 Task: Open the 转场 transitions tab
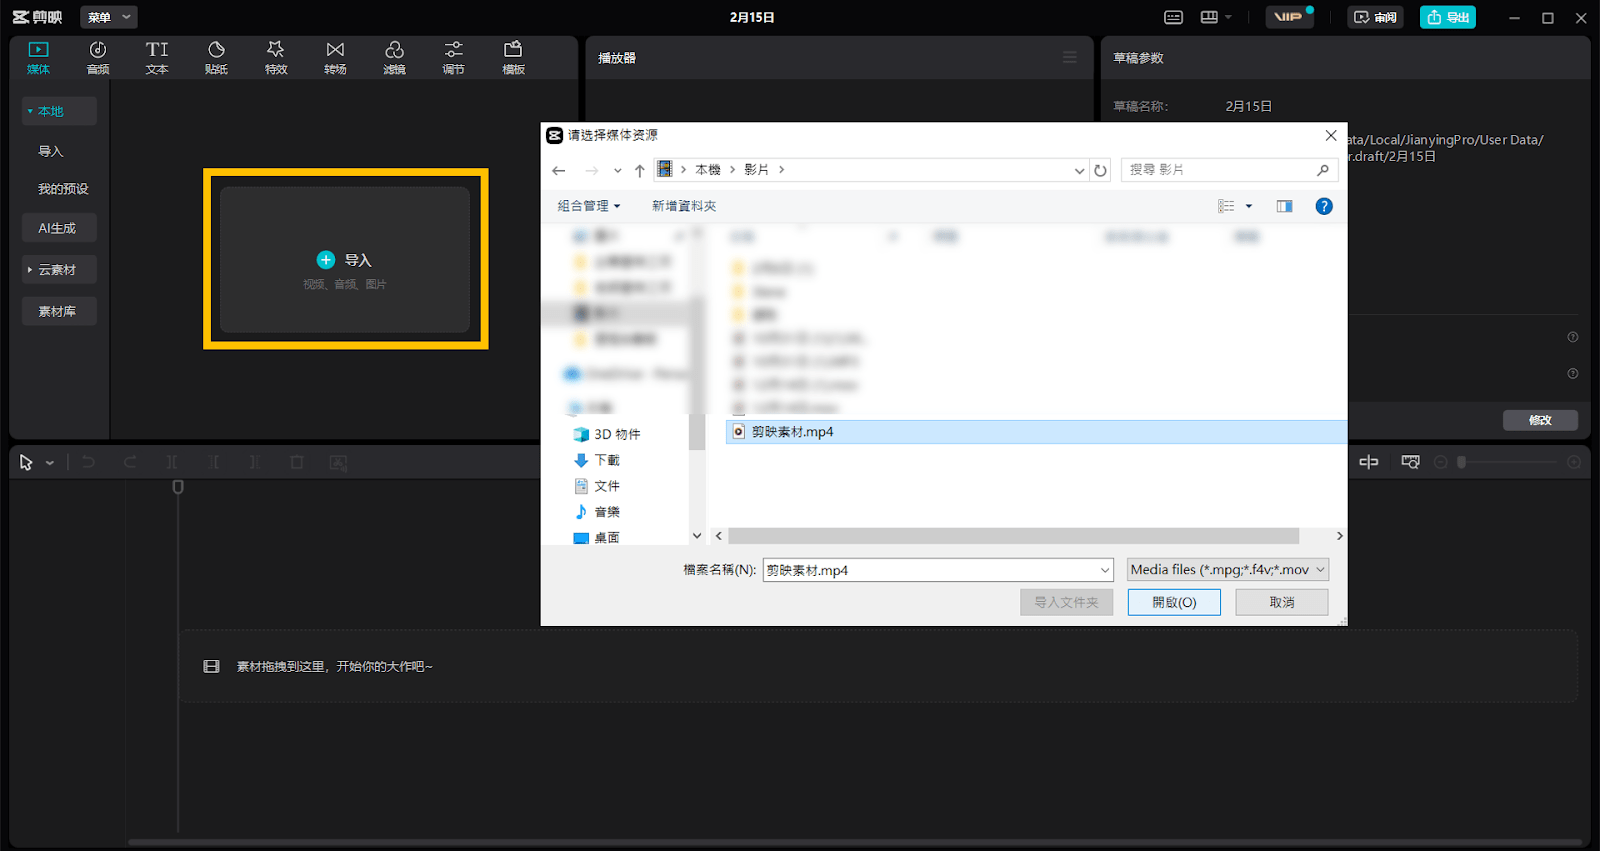335,58
